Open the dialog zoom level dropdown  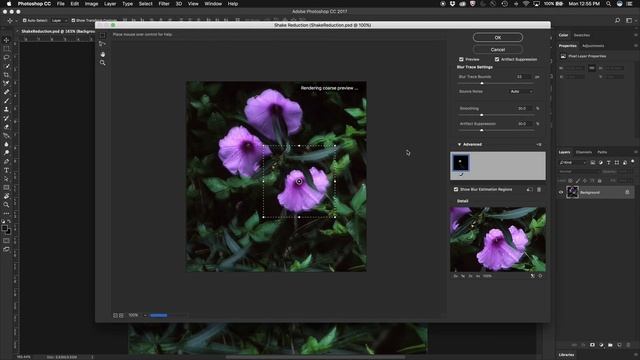coord(145,315)
